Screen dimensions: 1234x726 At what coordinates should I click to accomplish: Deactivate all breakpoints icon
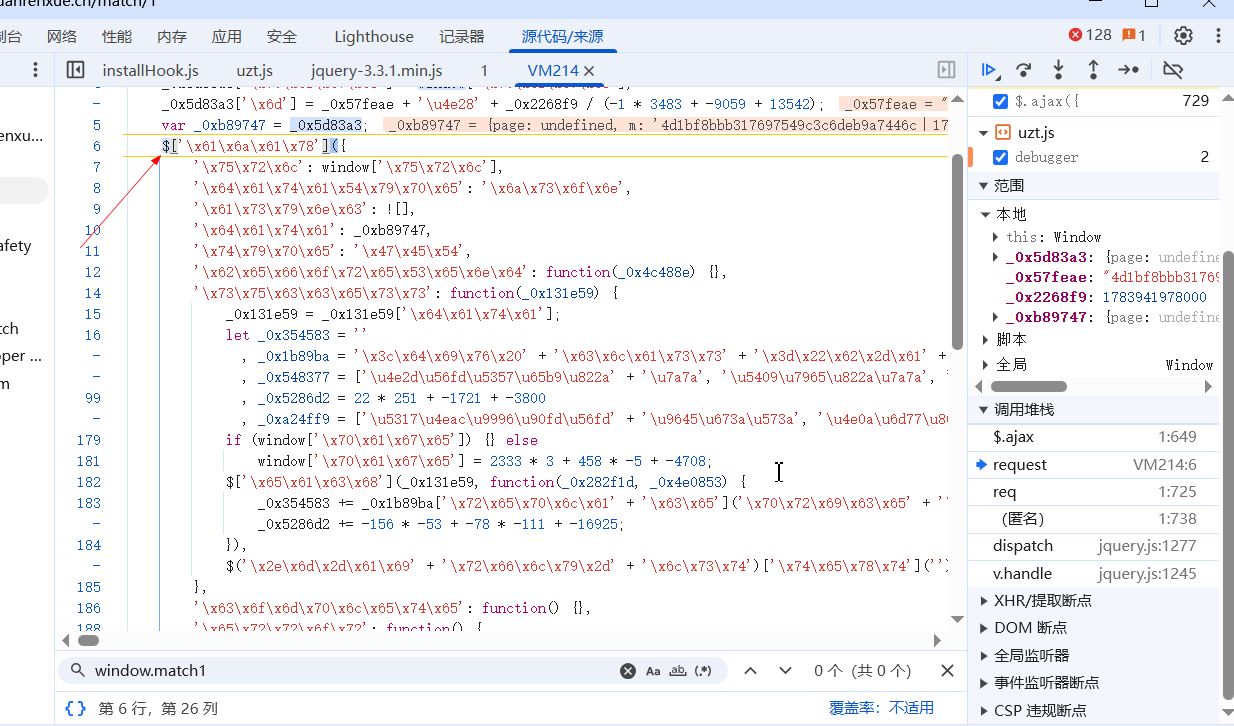pos(1173,70)
